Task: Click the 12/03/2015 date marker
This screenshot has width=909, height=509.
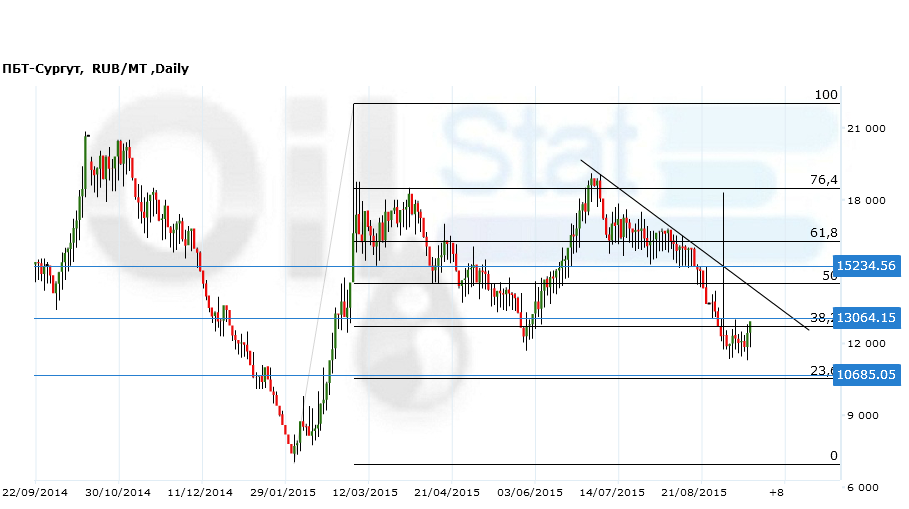Action: tap(365, 492)
